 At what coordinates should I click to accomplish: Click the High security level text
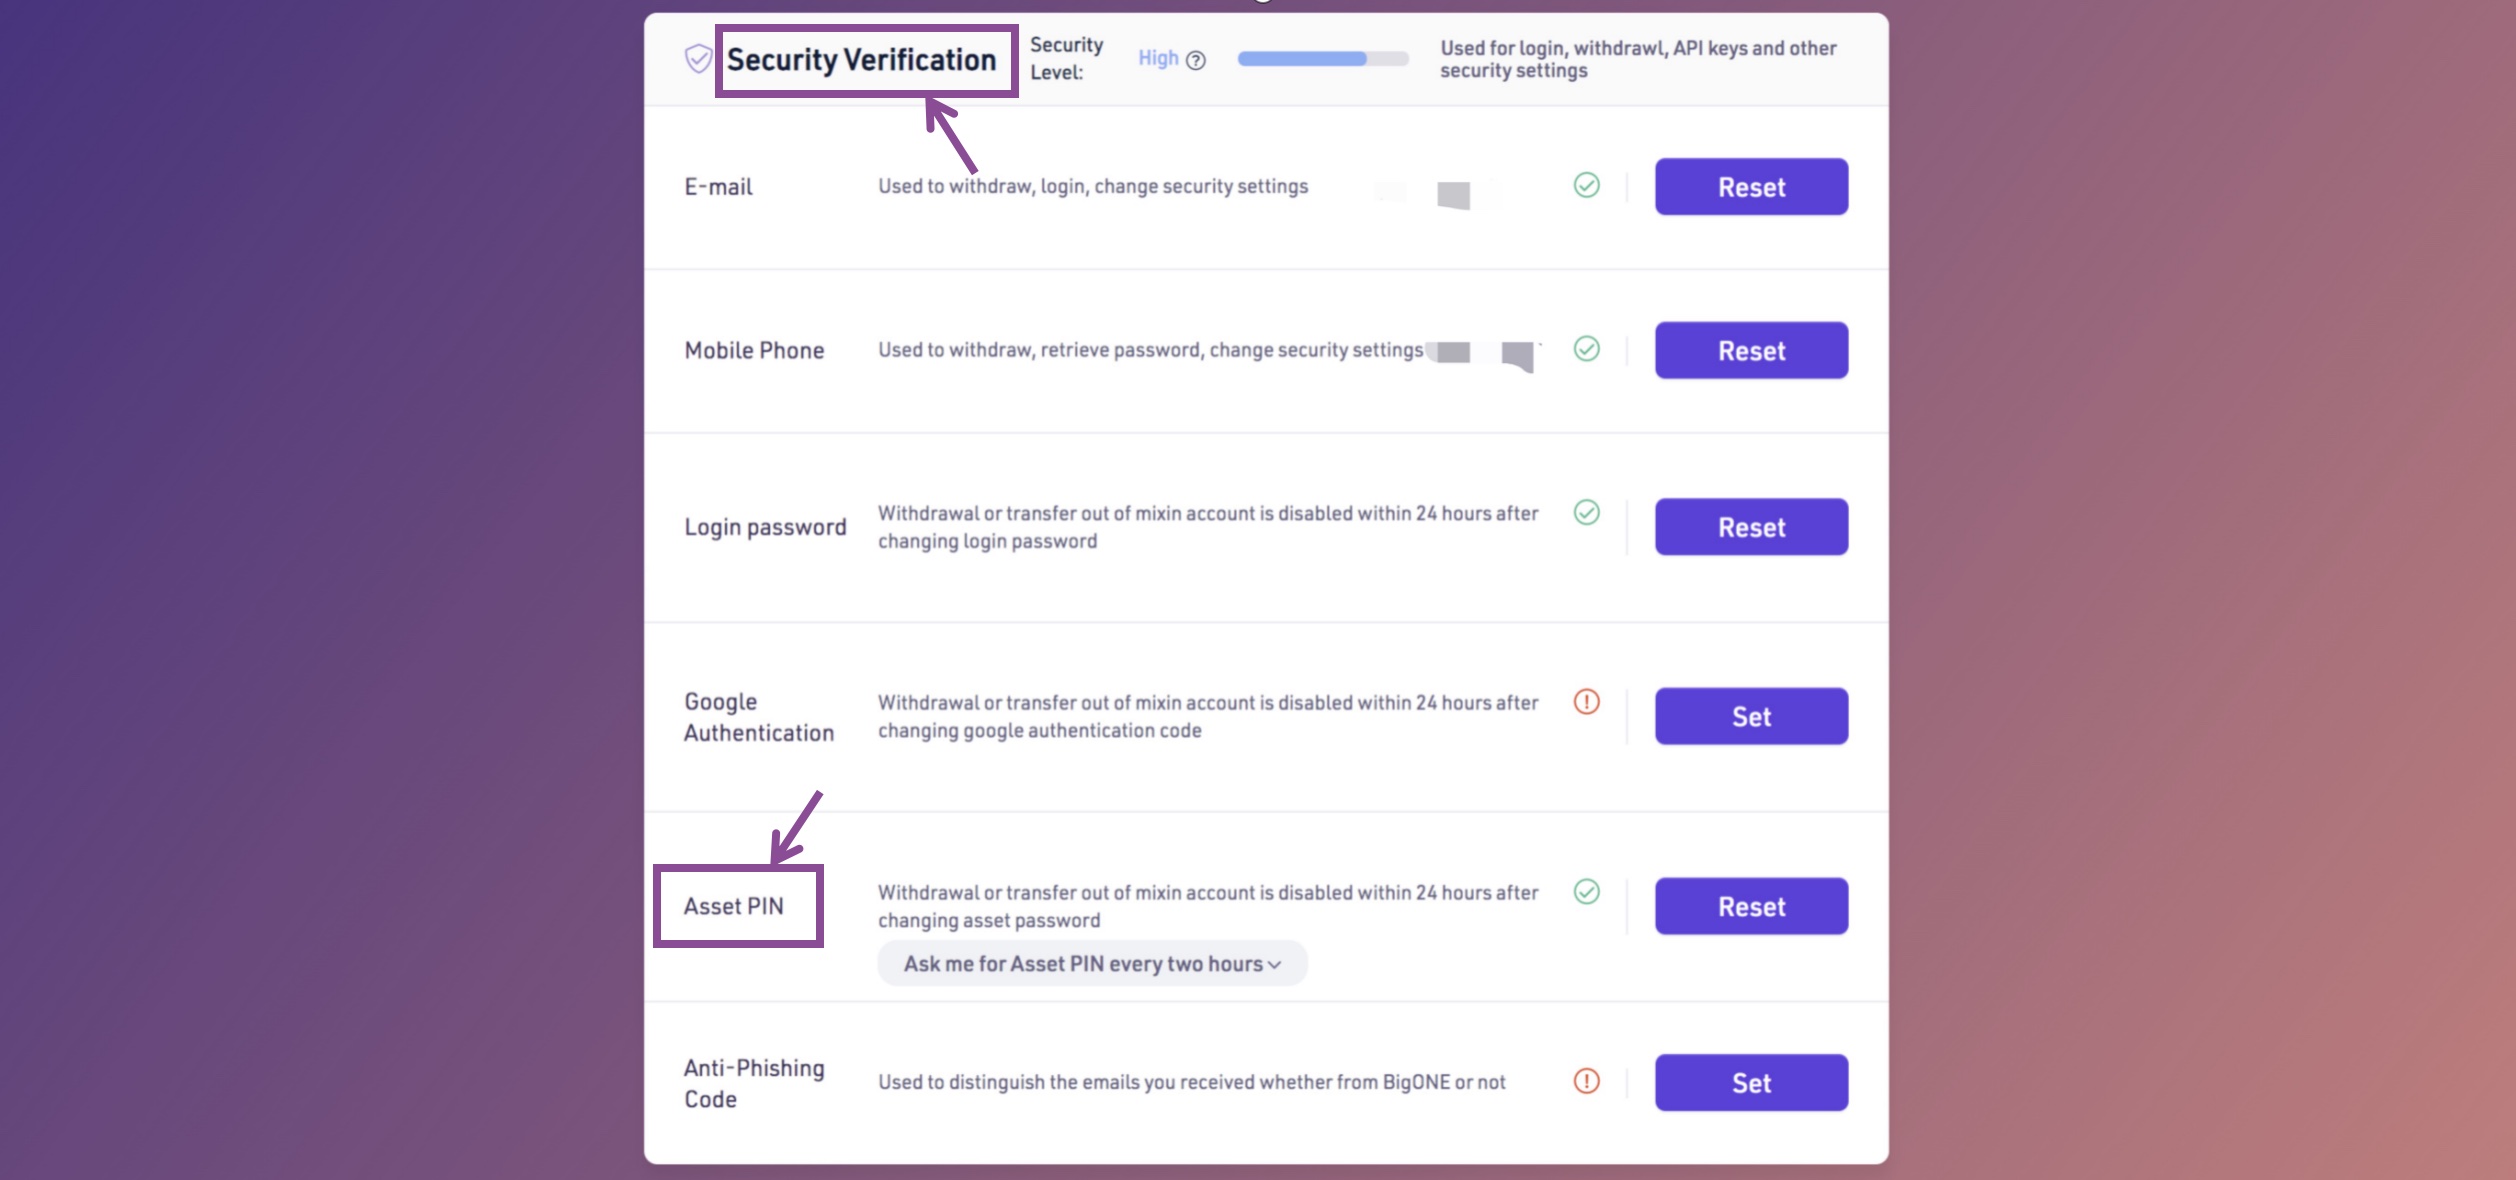click(x=1158, y=58)
